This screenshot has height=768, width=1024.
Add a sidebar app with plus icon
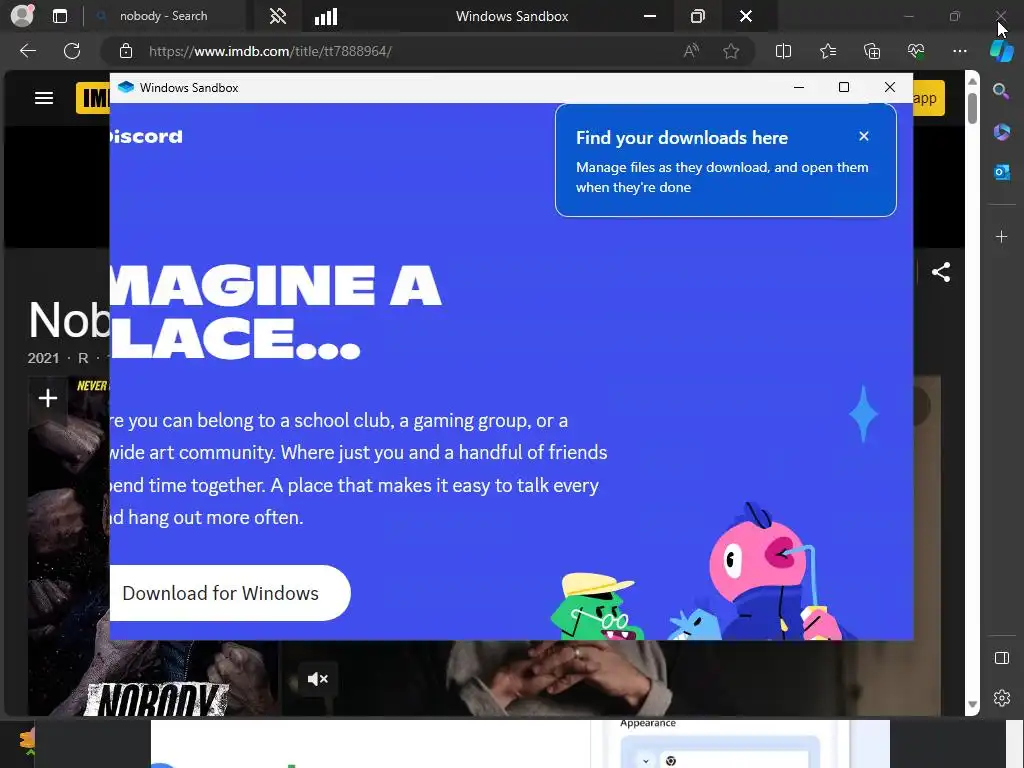pos(1002,236)
